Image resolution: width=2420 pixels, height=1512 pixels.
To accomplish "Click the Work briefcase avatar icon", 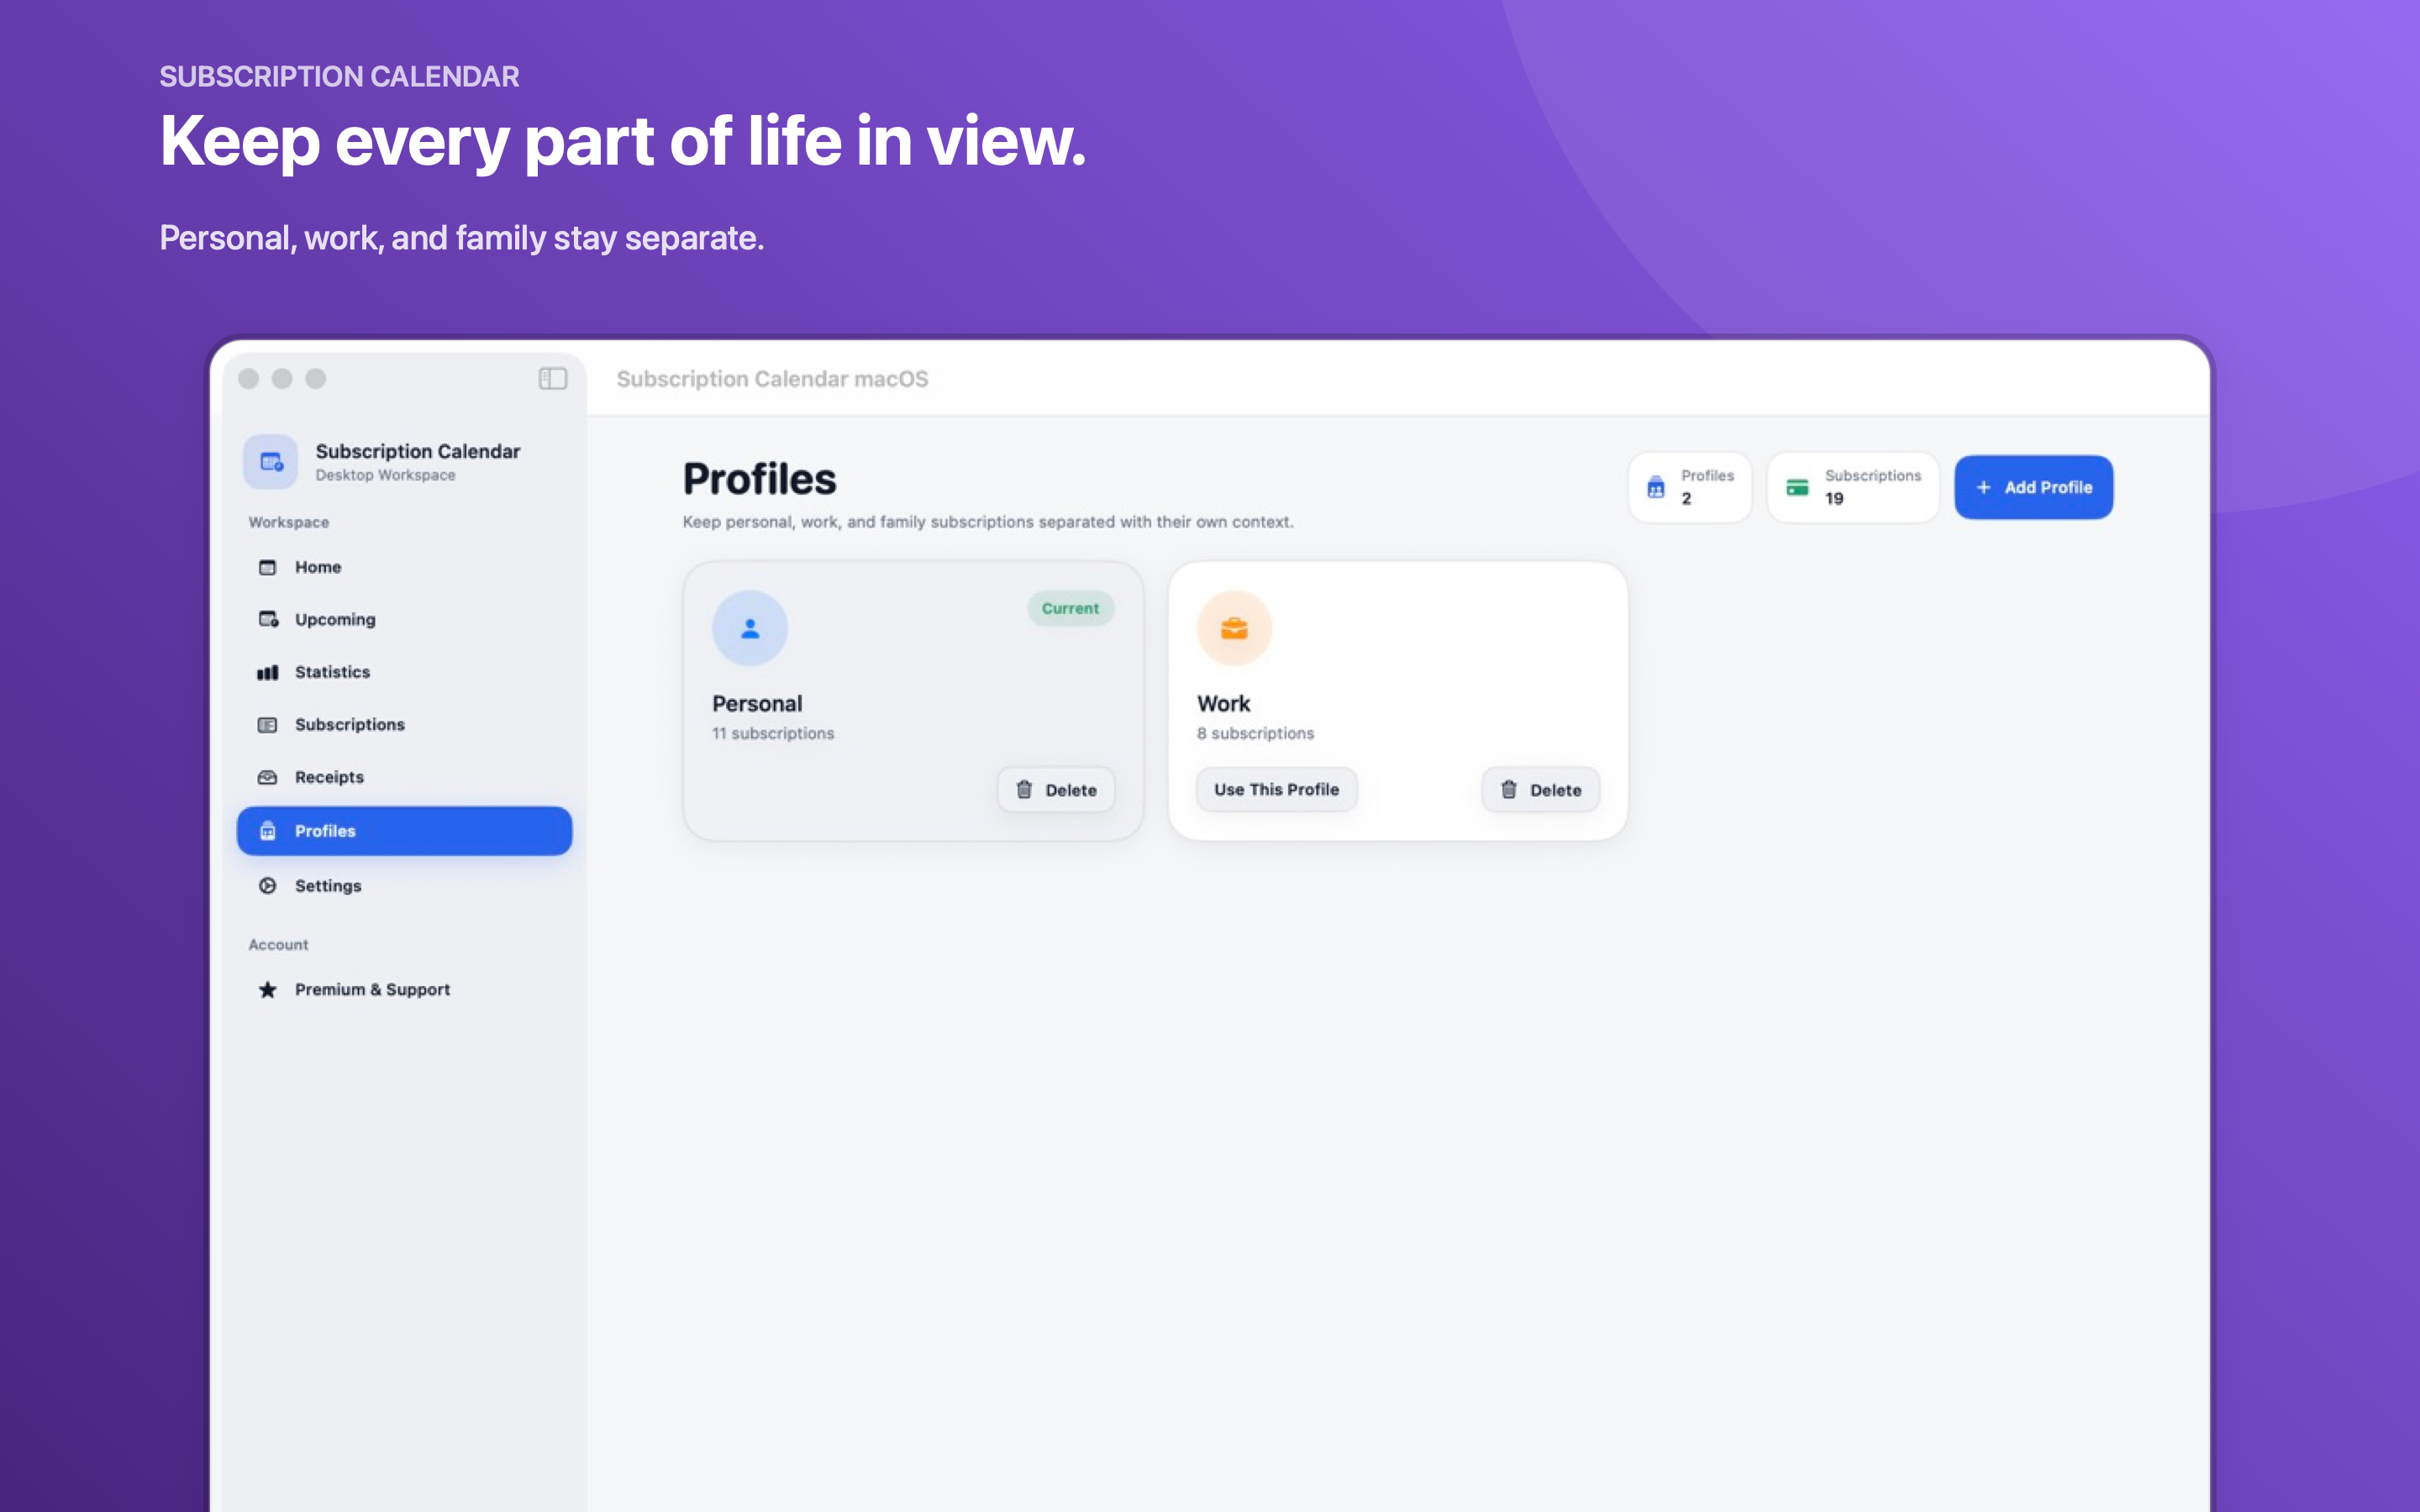I will click(1234, 628).
